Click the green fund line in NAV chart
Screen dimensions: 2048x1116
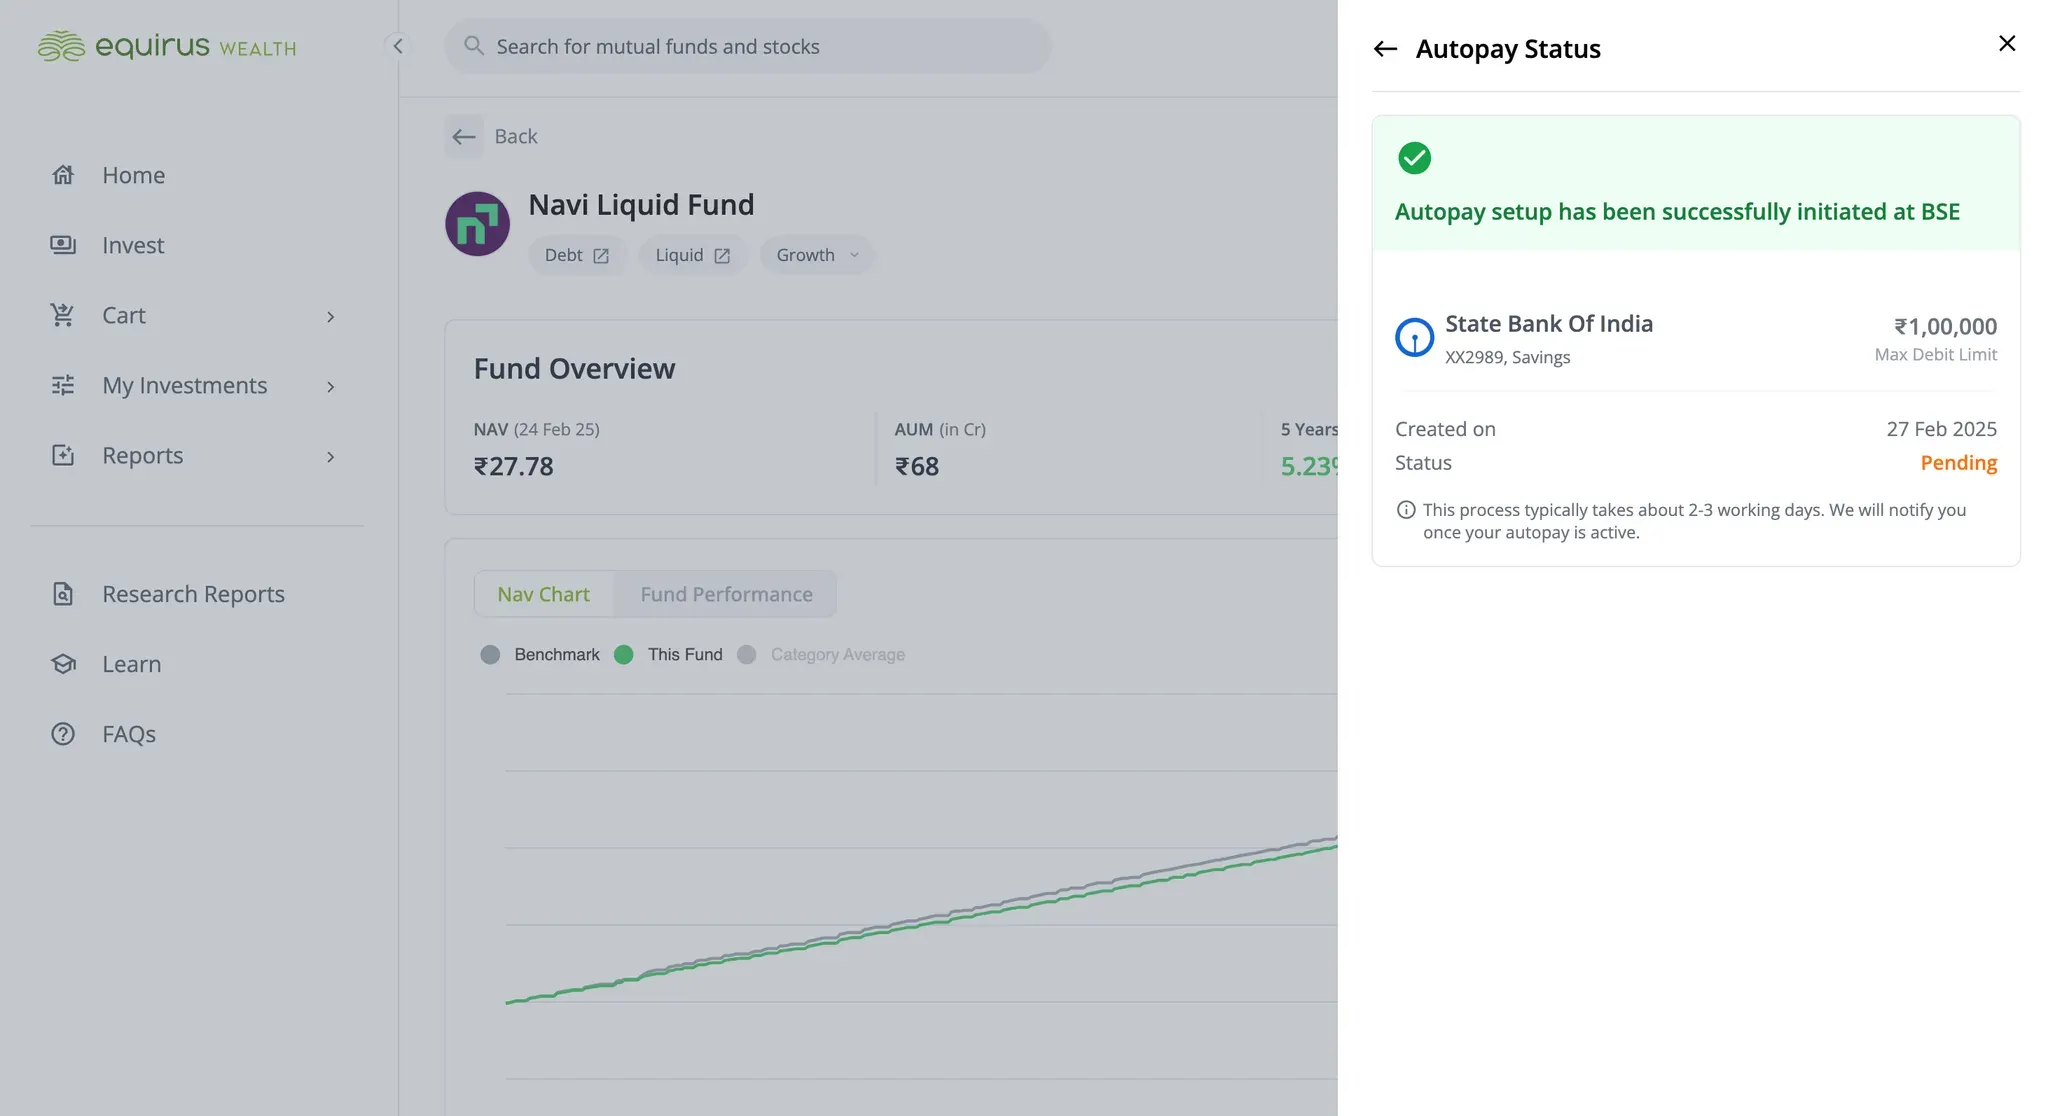pos(920,926)
